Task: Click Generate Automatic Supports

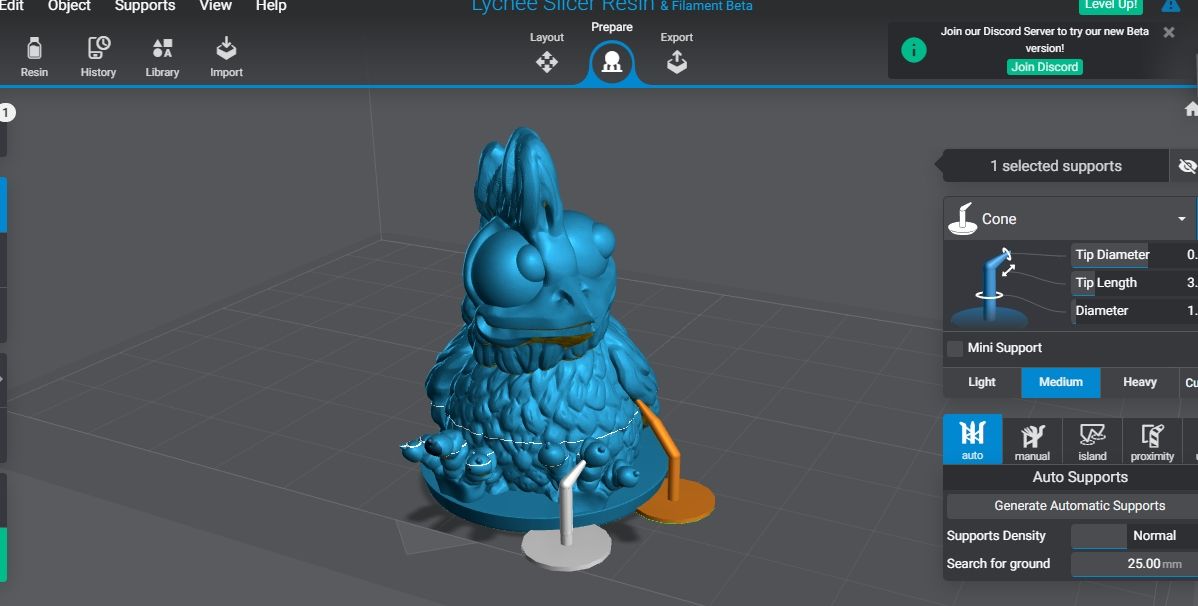Action: [1079, 505]
